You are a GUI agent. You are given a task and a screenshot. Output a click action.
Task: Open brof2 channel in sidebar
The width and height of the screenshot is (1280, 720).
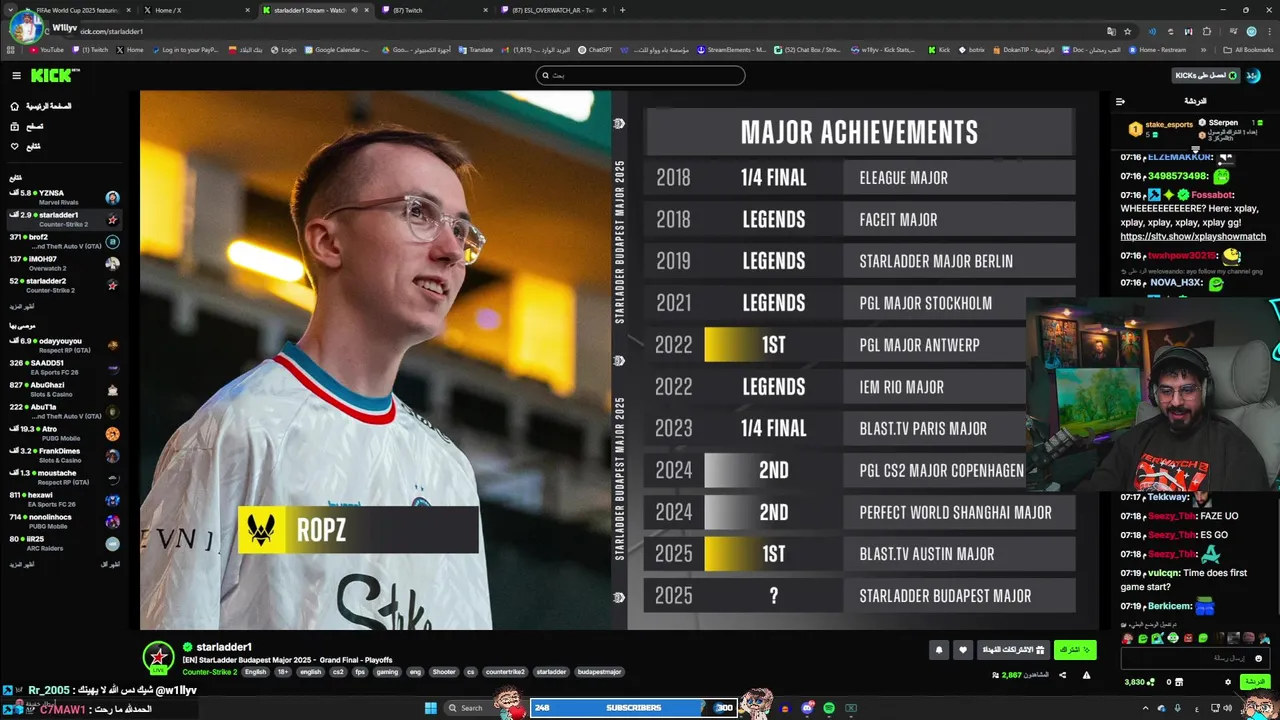pos(64,241)
